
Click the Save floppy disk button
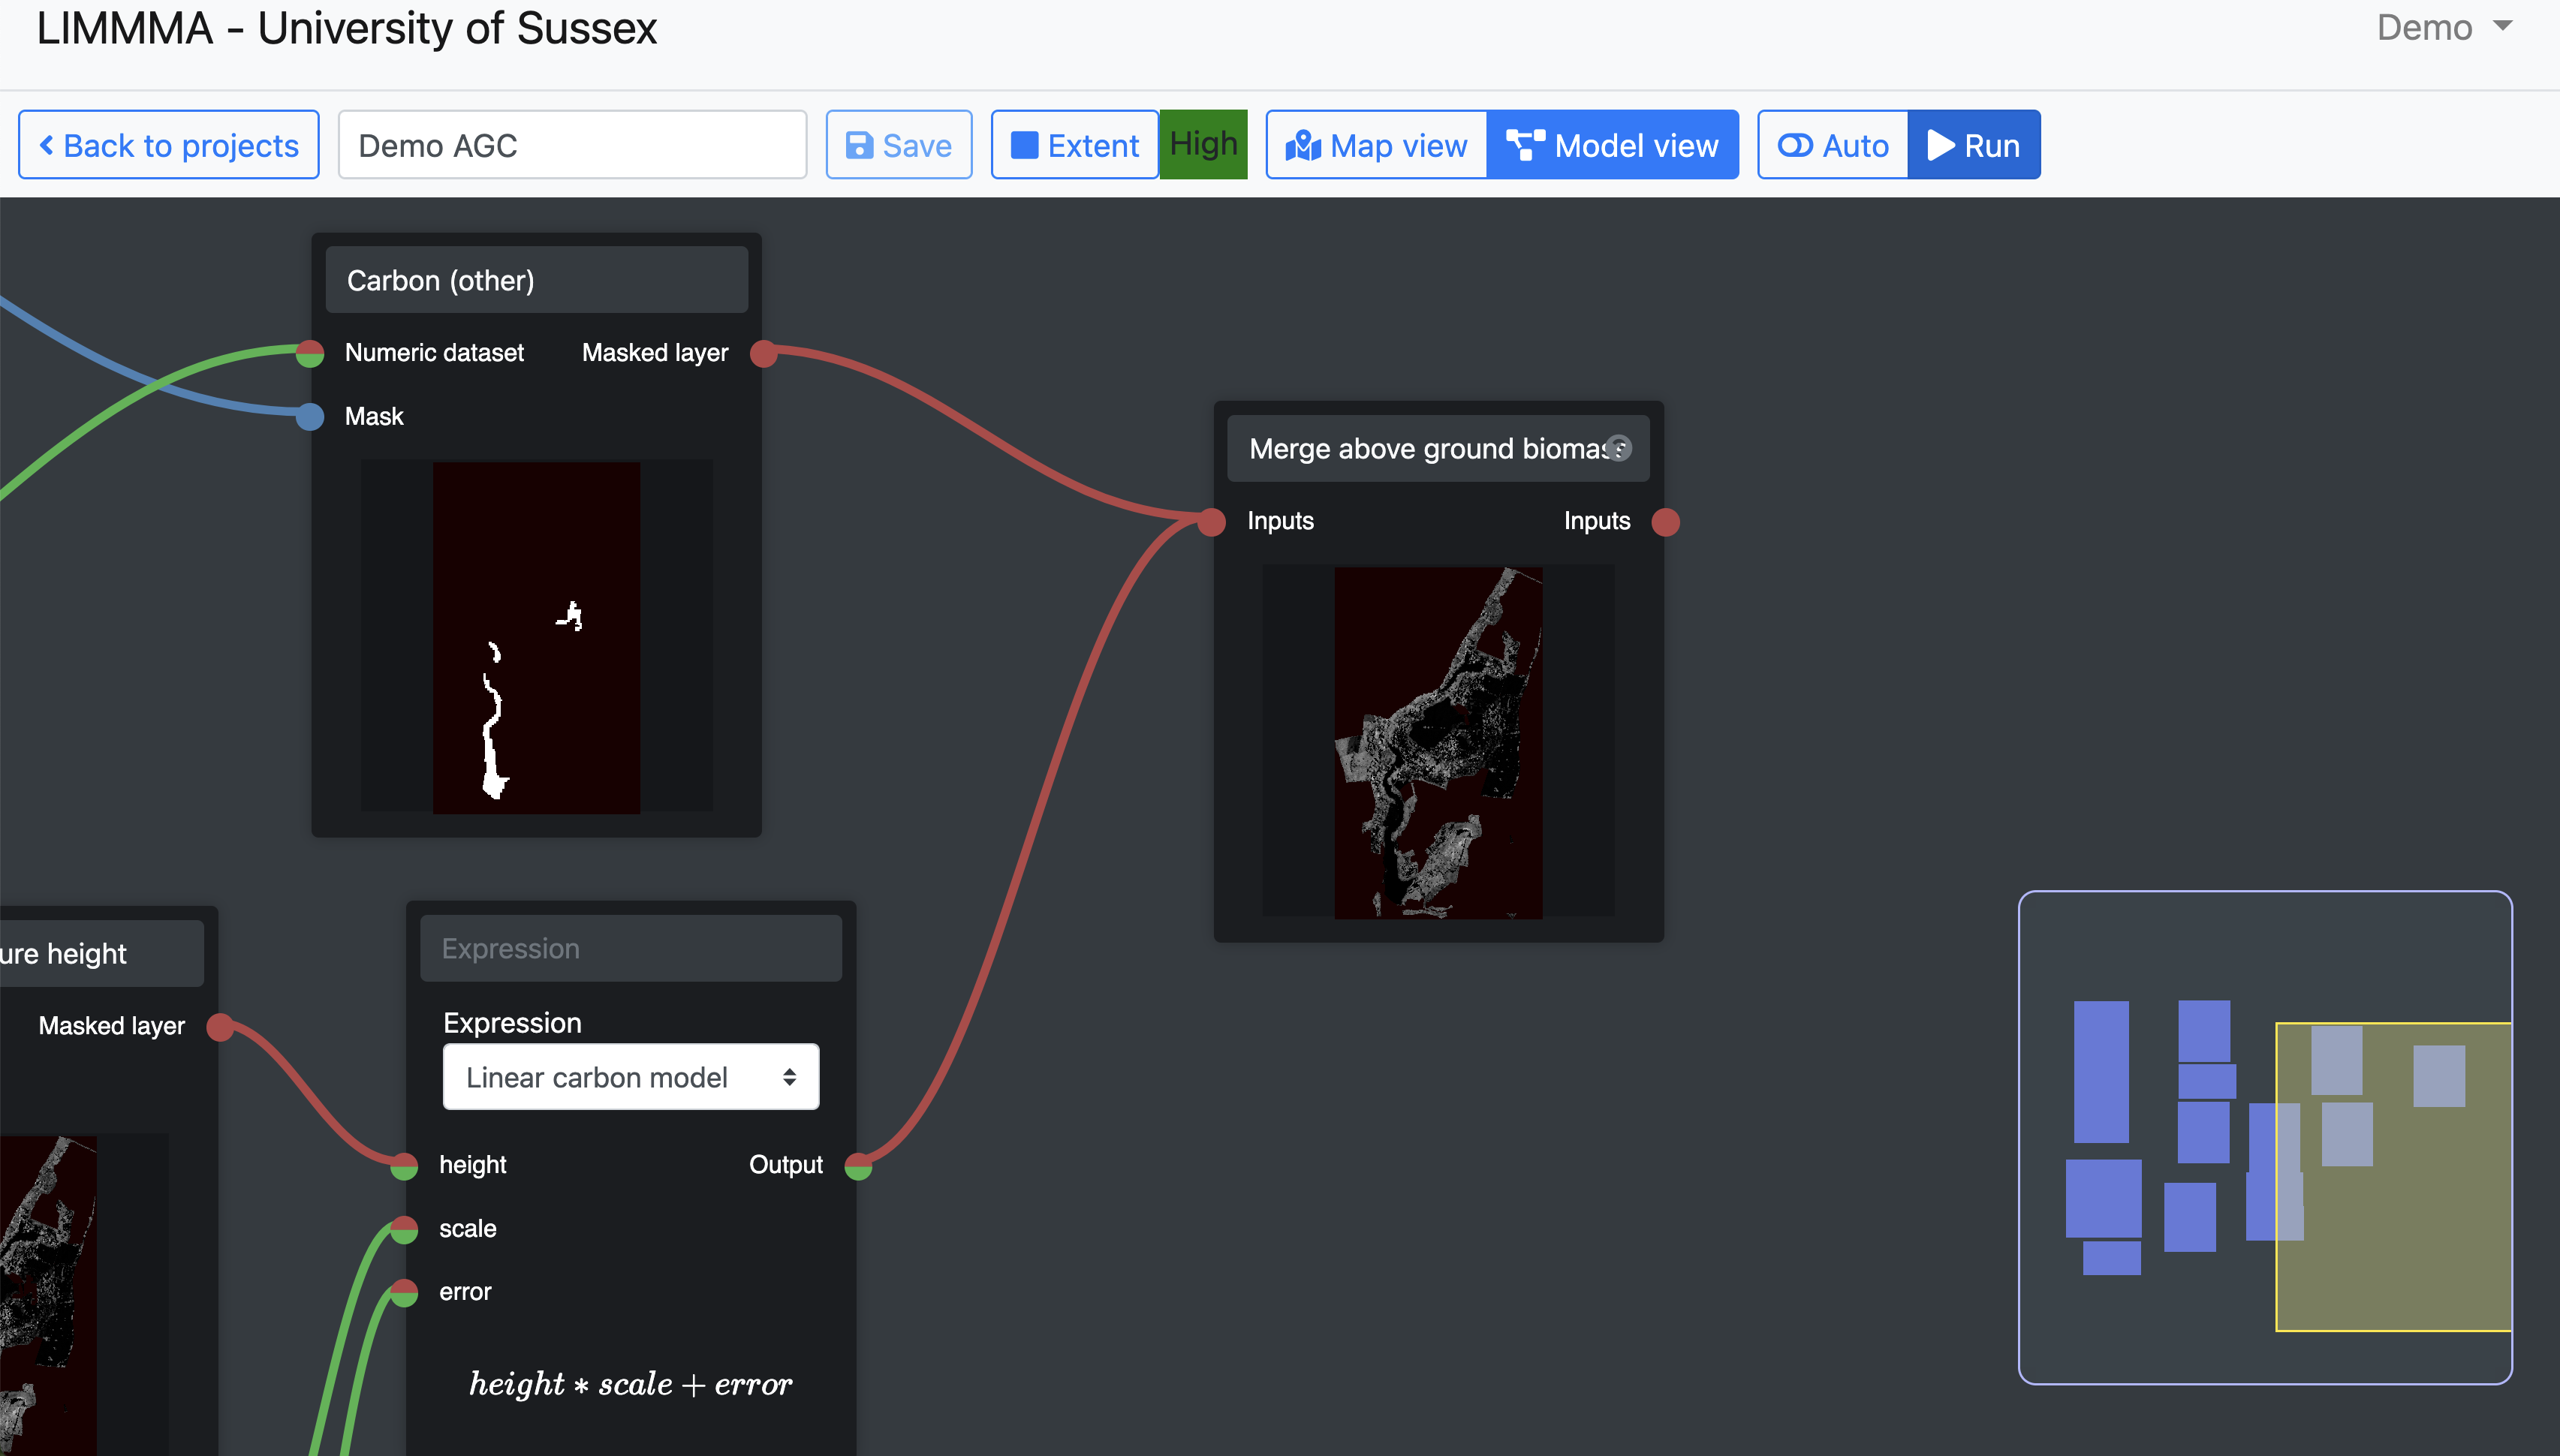pos(898,145)
